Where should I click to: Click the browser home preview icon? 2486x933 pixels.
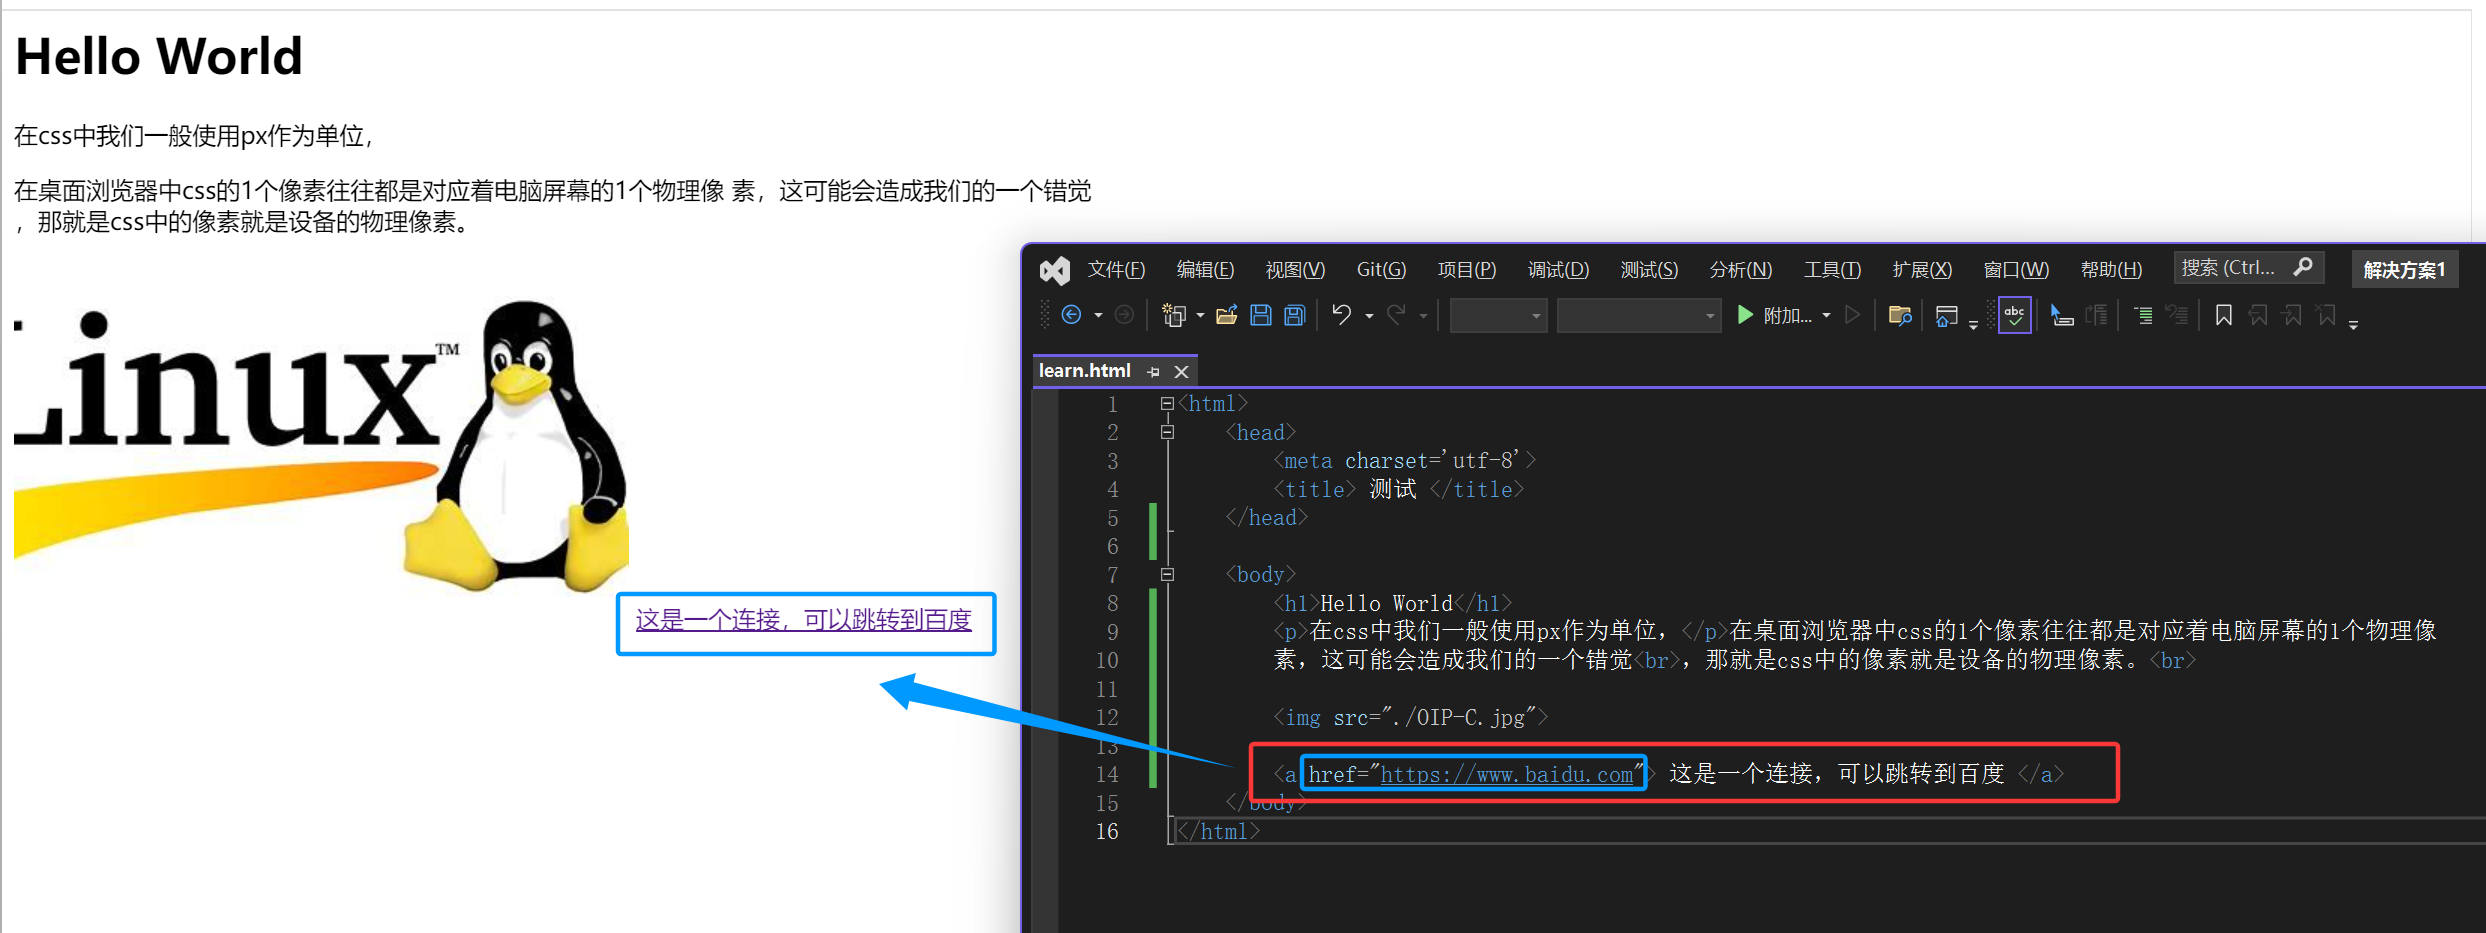tap(1946, 316)
